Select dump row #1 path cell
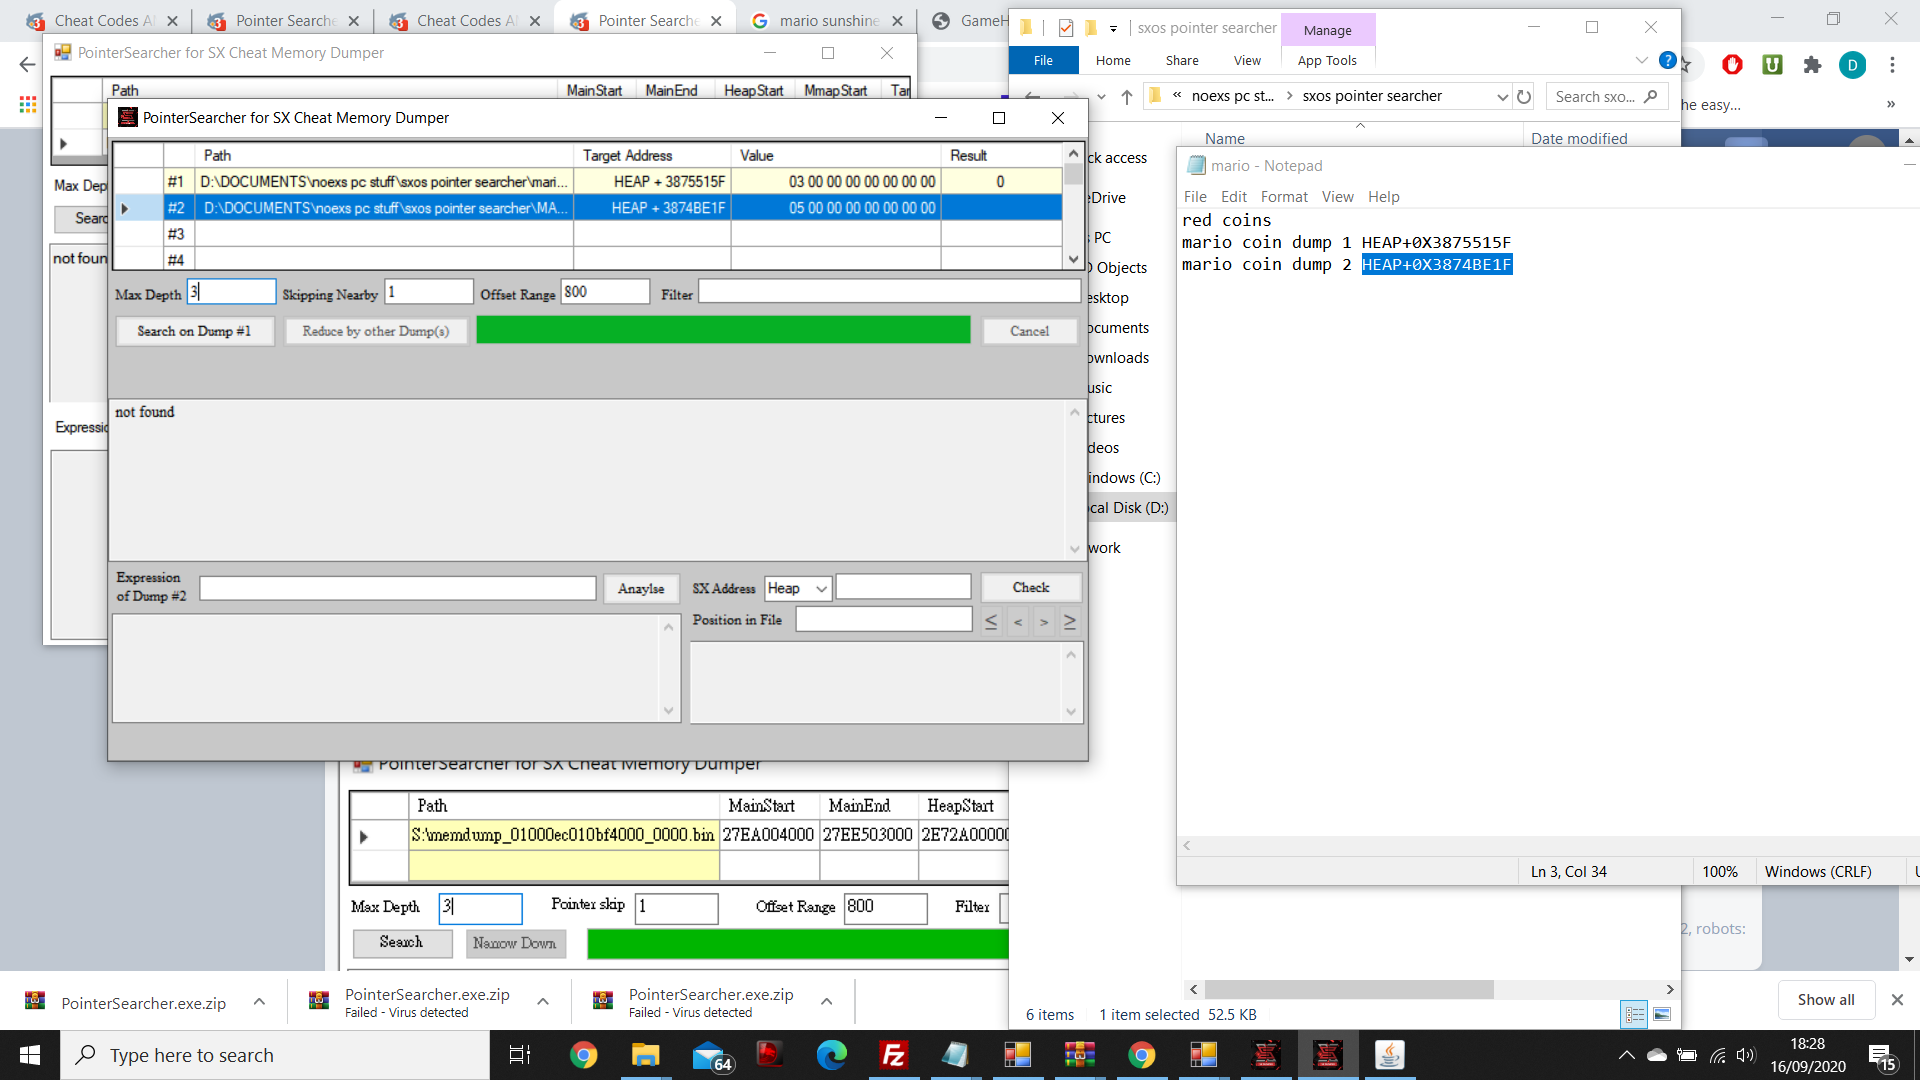This screenshot has width=1920, height=1080. (384, 182)
